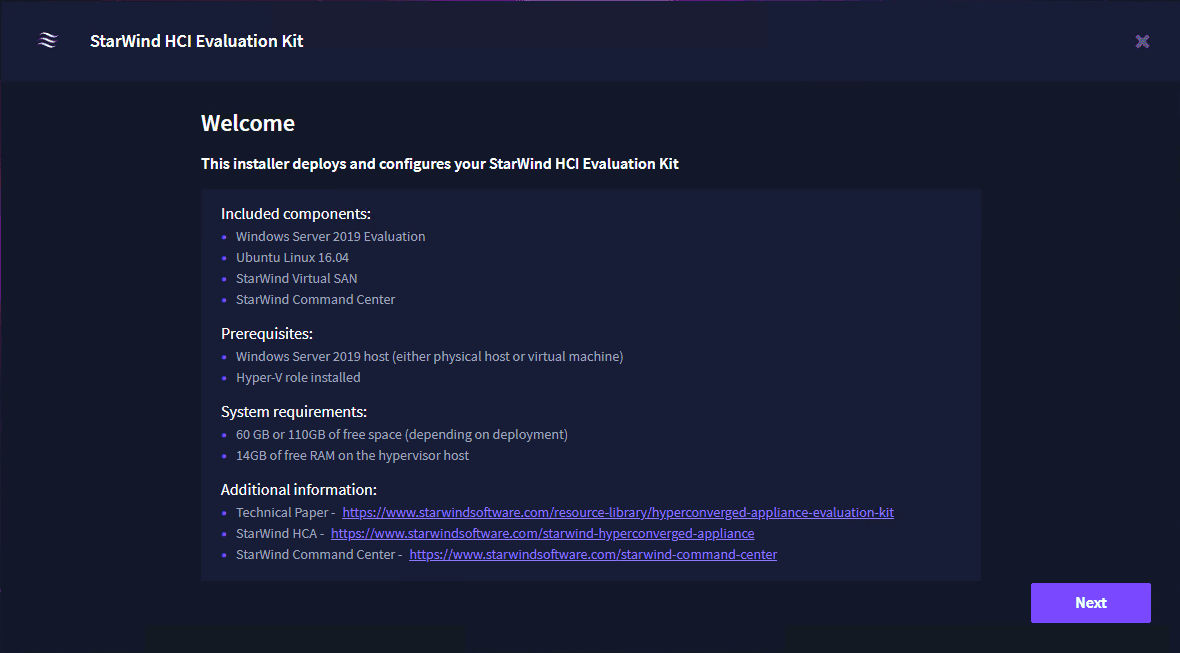Click the 'Technical Paper -' label
This screenshot has width=1180, height=653.
[286, 512]
